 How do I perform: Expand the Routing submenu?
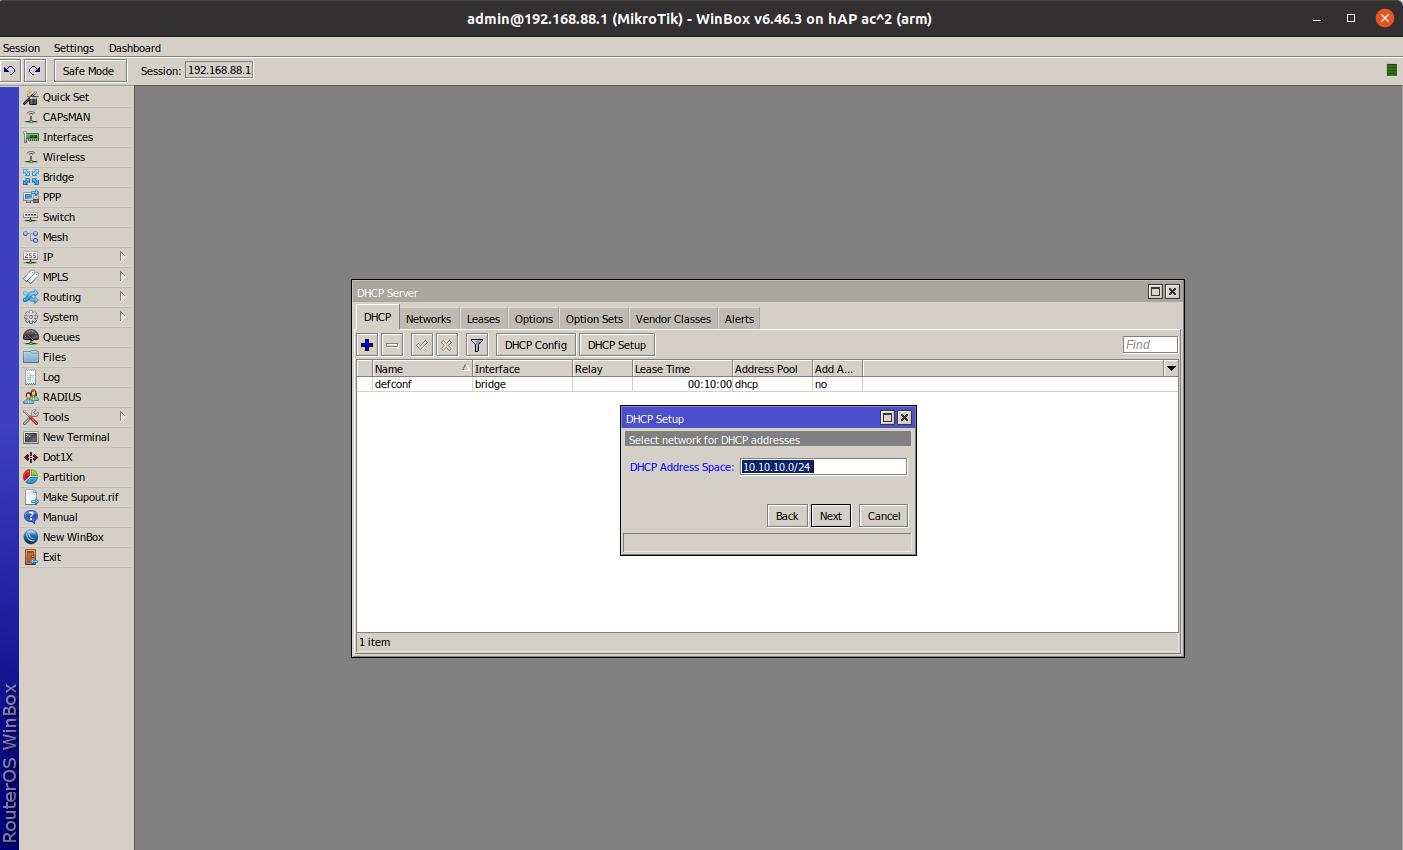tap(76, 297)
